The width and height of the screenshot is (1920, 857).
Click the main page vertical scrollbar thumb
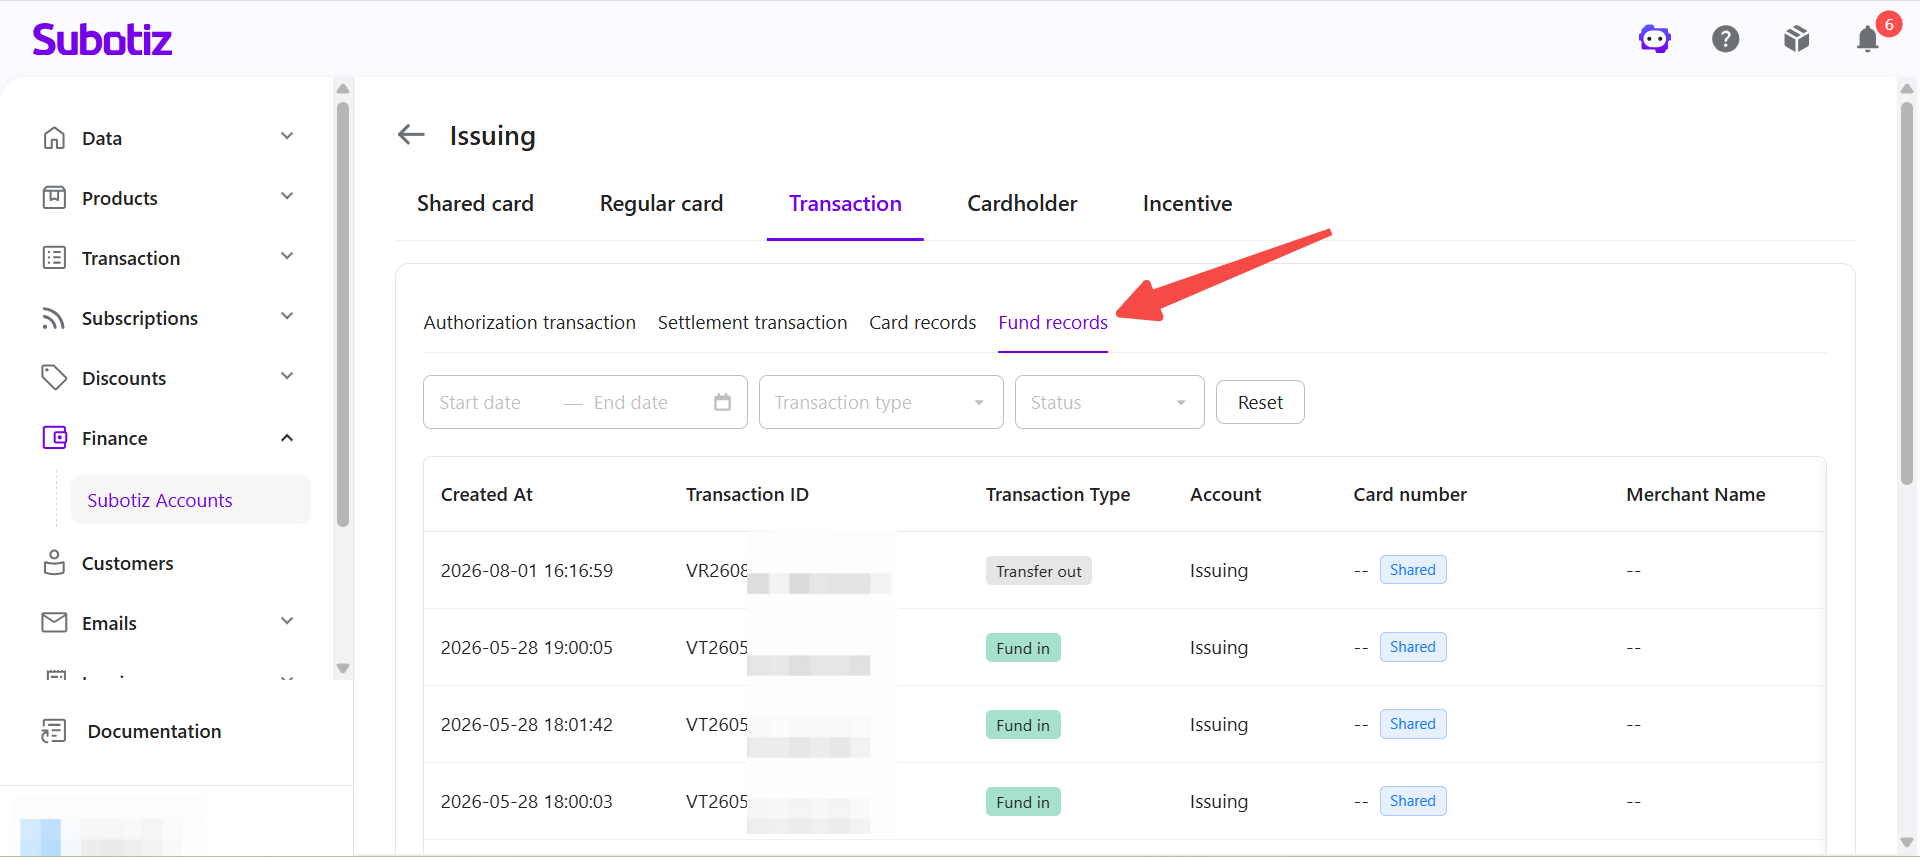pyautogui.click(x=1907, y=293)
